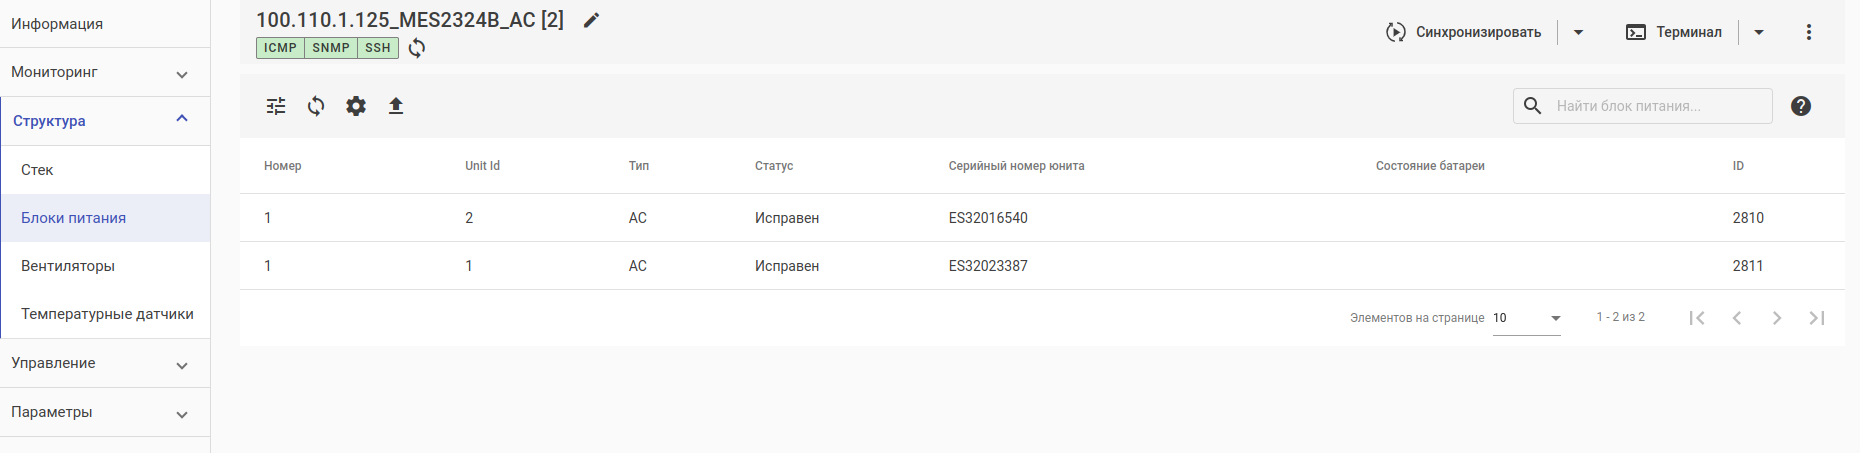The width and height of the screenshot is (1860, 453).
Task: Click the upload/export arrow icon
Action: pyautogui.click(x=396, y=106)
